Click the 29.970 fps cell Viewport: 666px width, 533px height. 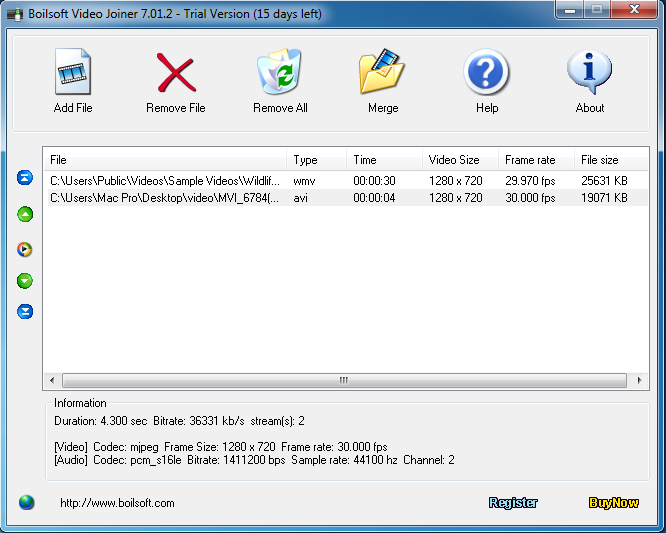[530, 181]
